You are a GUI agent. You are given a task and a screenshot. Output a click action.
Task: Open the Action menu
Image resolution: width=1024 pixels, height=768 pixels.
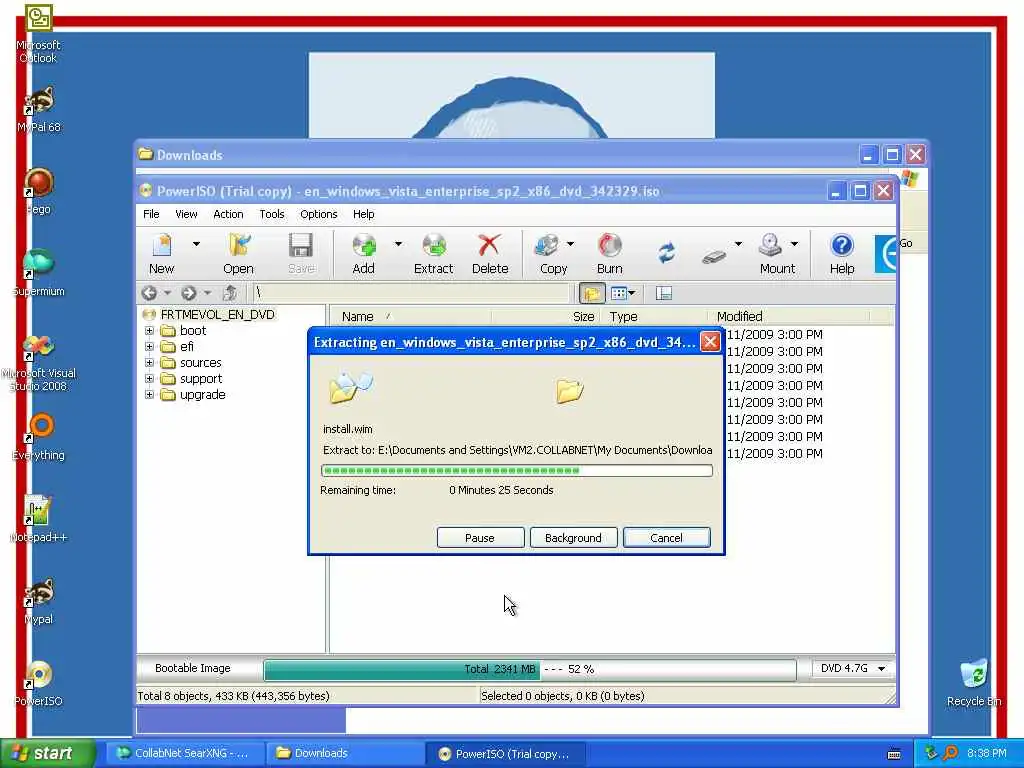[x=228, y=214]
